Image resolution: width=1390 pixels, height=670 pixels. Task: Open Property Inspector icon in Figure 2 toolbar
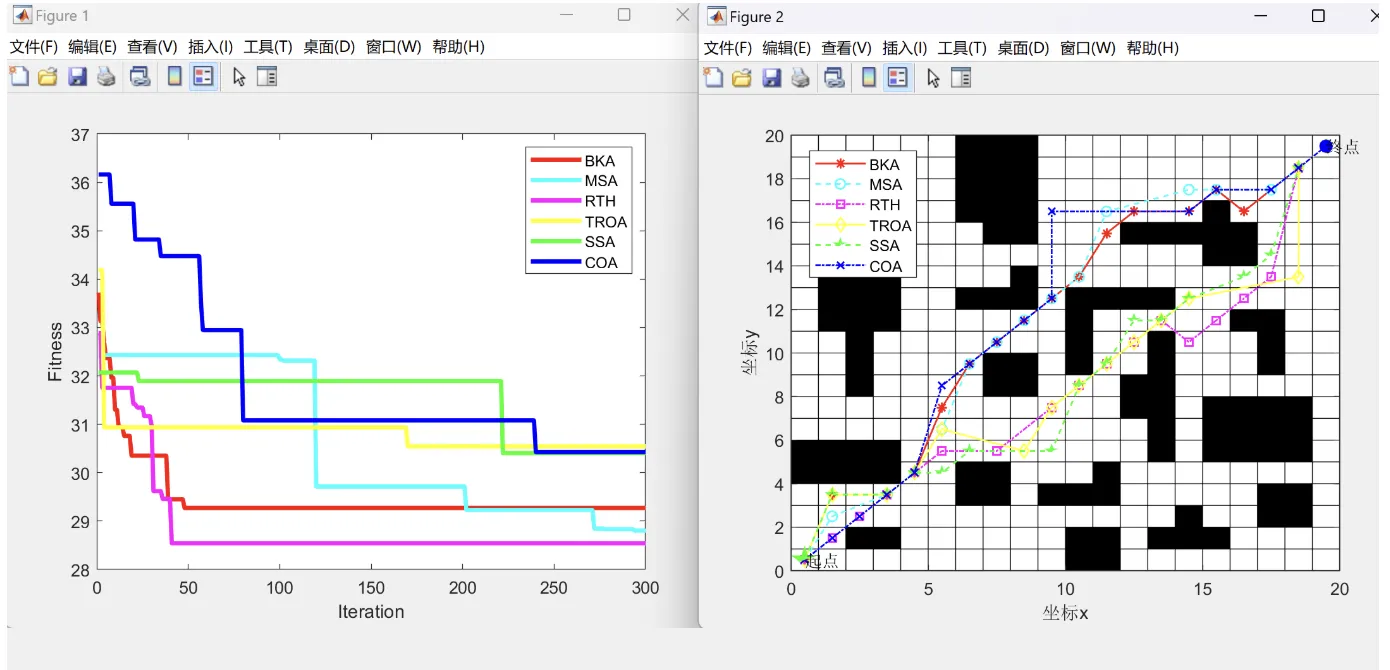960,77
